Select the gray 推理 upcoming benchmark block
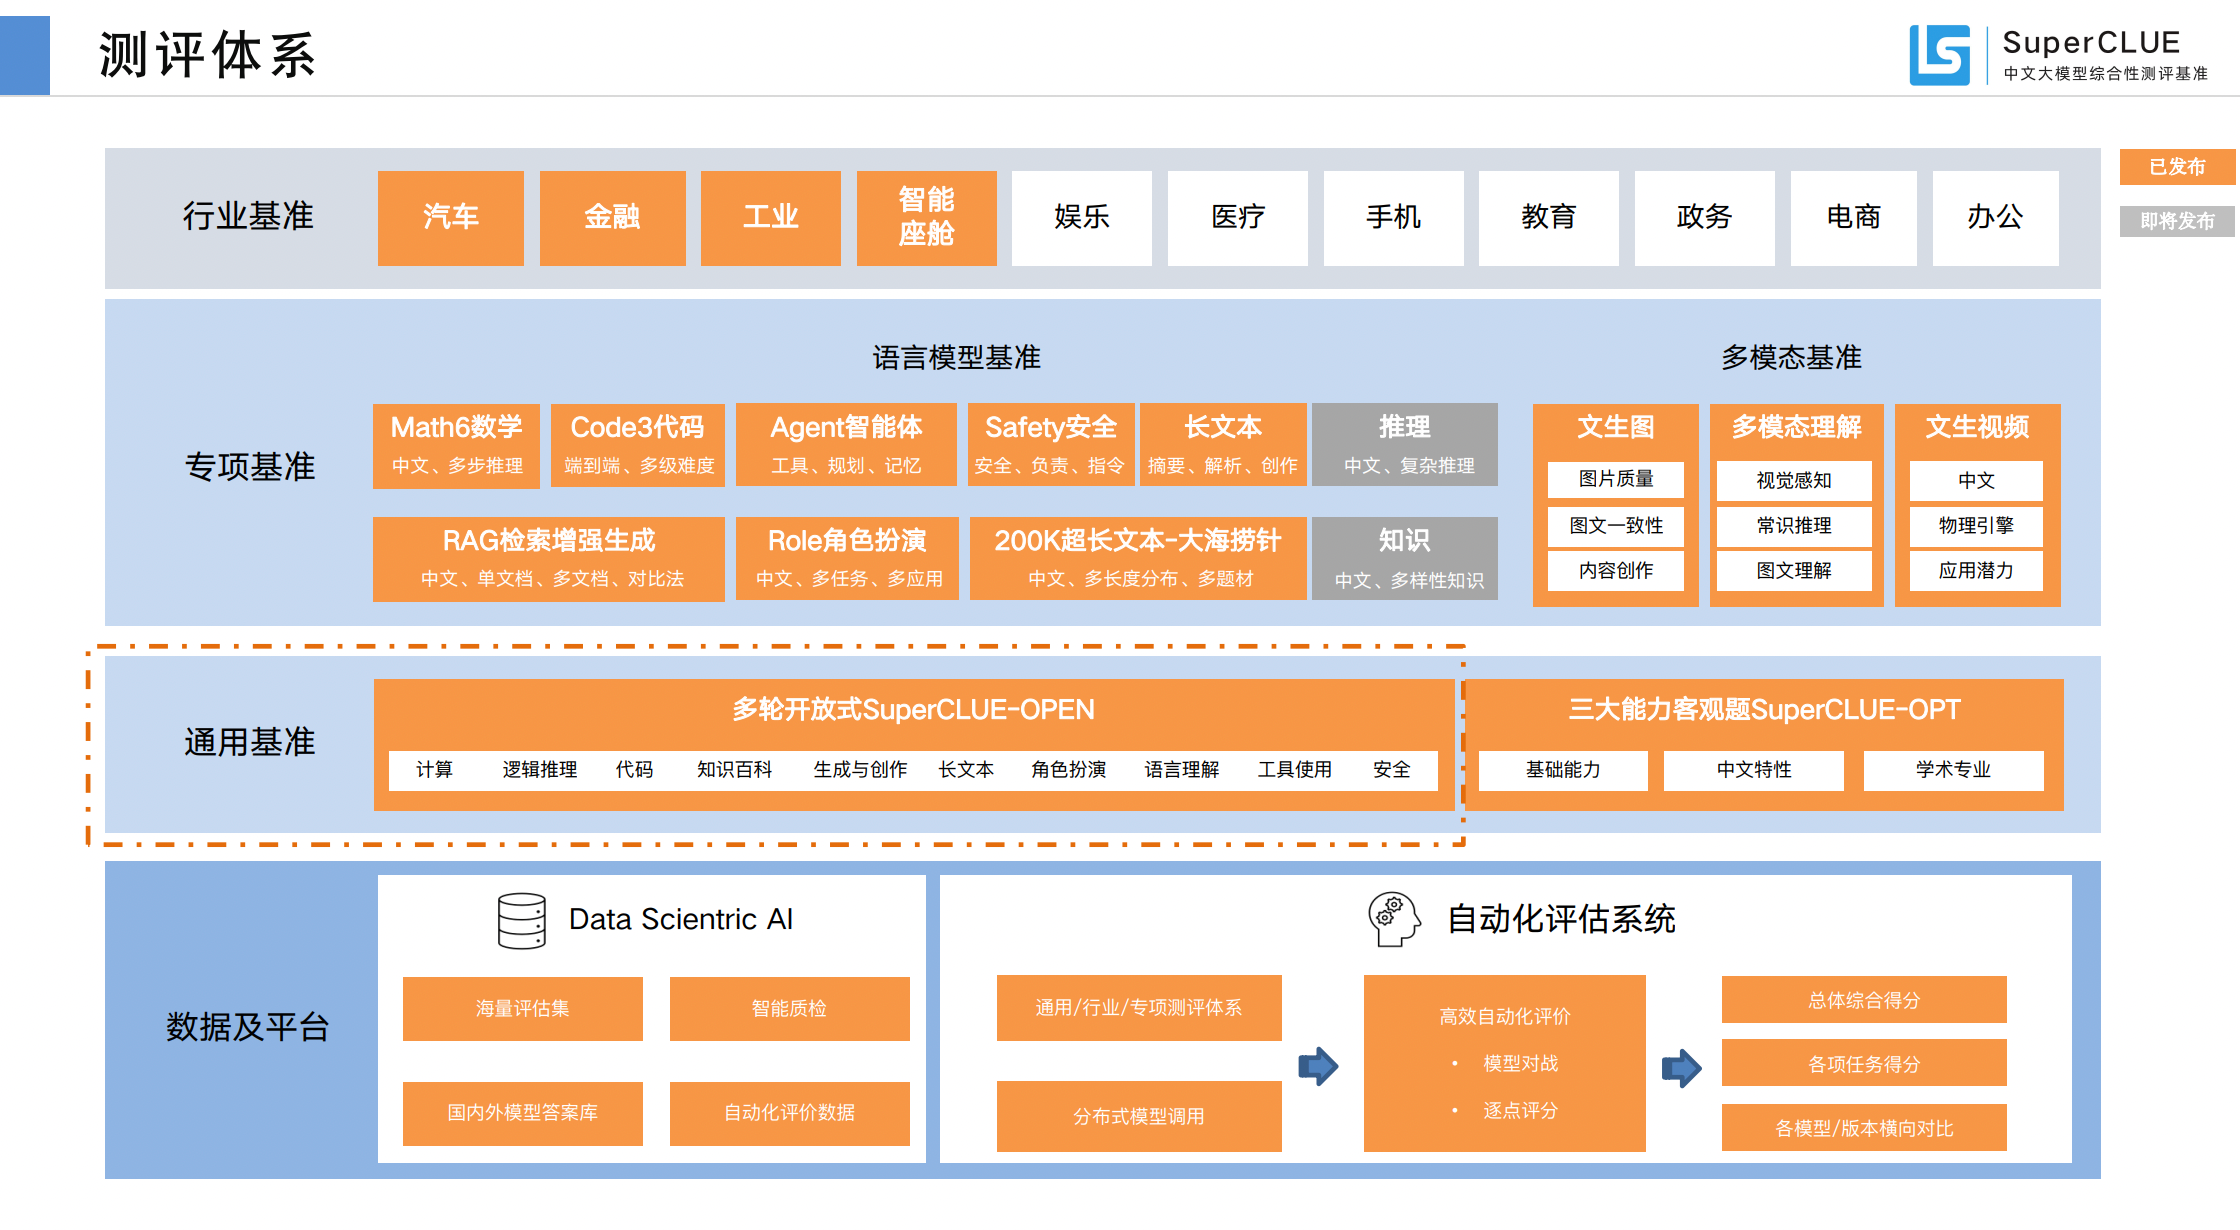Viewport: 2240px width, 1230px height. pyautogui.click(x=1404, y=445)
